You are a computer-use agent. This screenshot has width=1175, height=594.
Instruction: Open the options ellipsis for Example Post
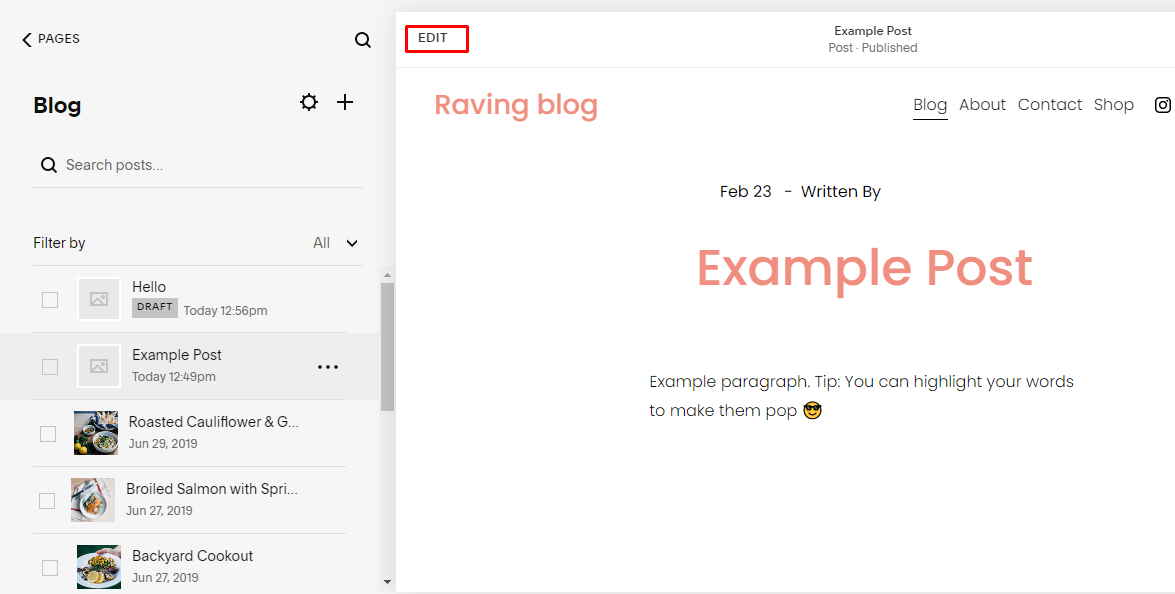(328, 367)
